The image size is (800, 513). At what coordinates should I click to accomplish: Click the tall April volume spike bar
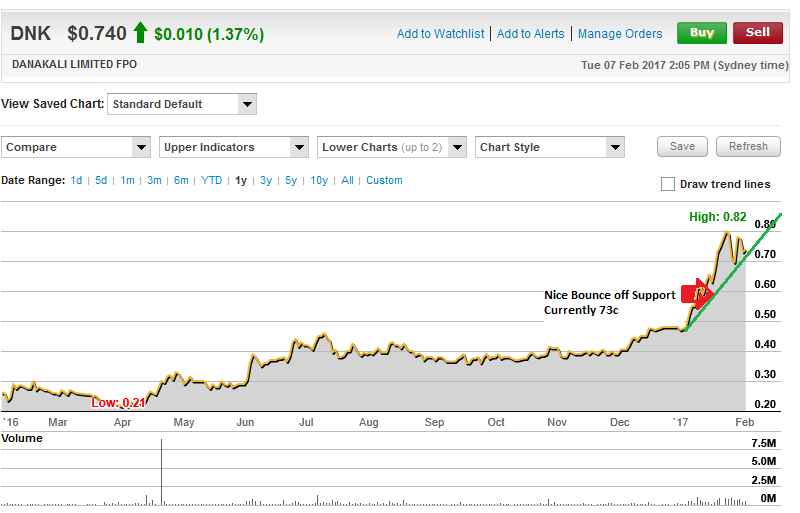pyautogui.click(x=161, y=472)
